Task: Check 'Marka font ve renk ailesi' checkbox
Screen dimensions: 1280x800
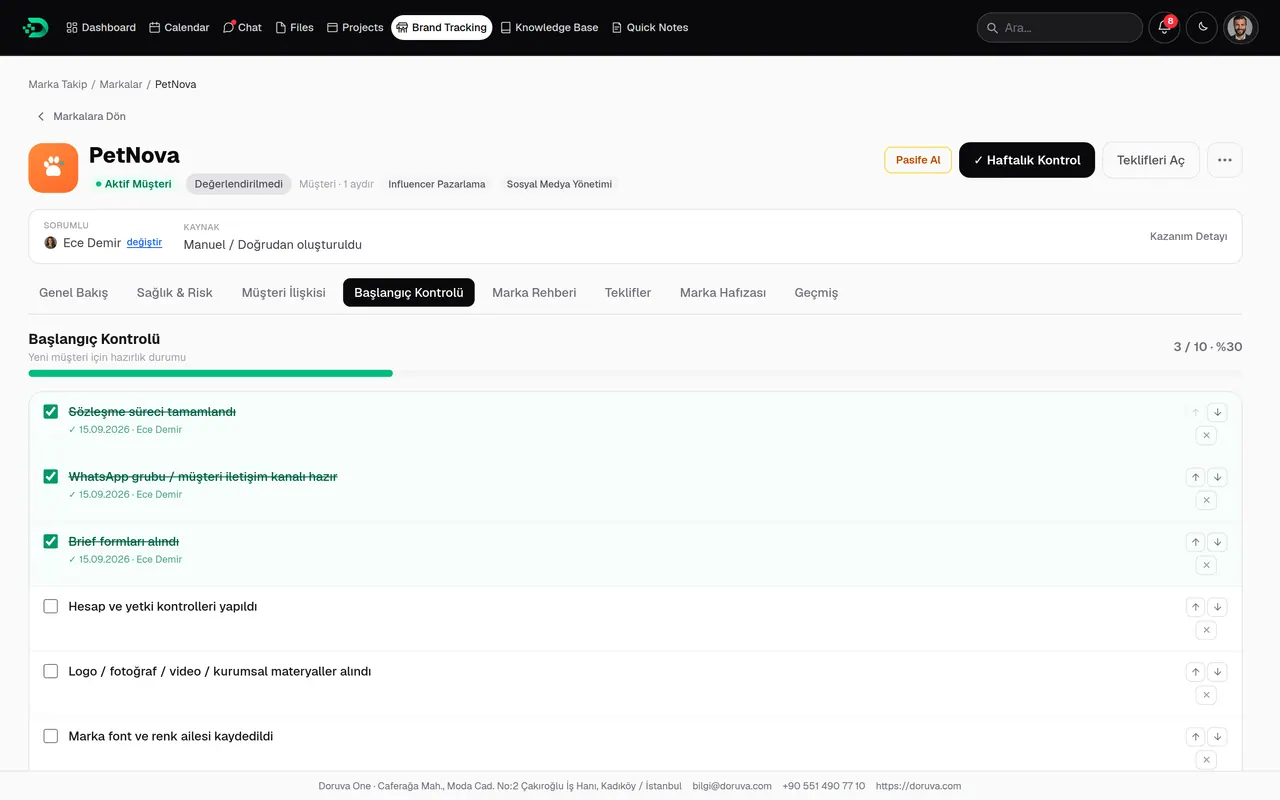Action: tap(51, 736)
